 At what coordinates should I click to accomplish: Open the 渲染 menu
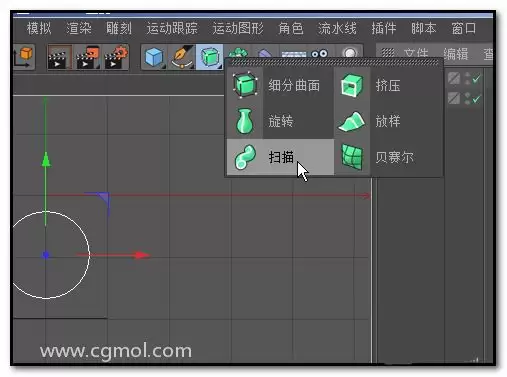pyautogui.click(x=79, y=28)
